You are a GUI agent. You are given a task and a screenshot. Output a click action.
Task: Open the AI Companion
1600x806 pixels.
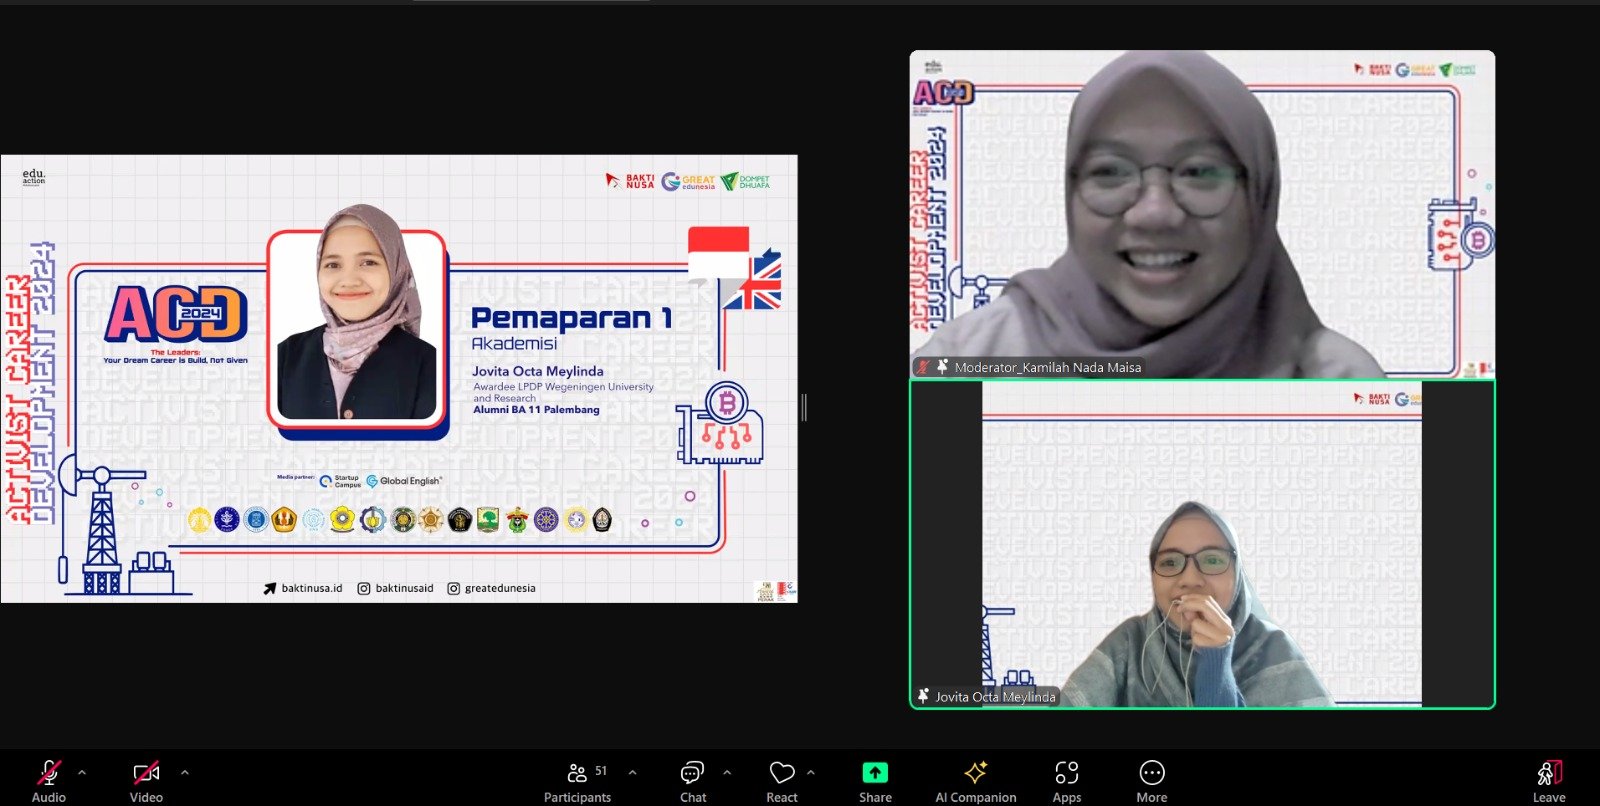[x=975, y=780]
